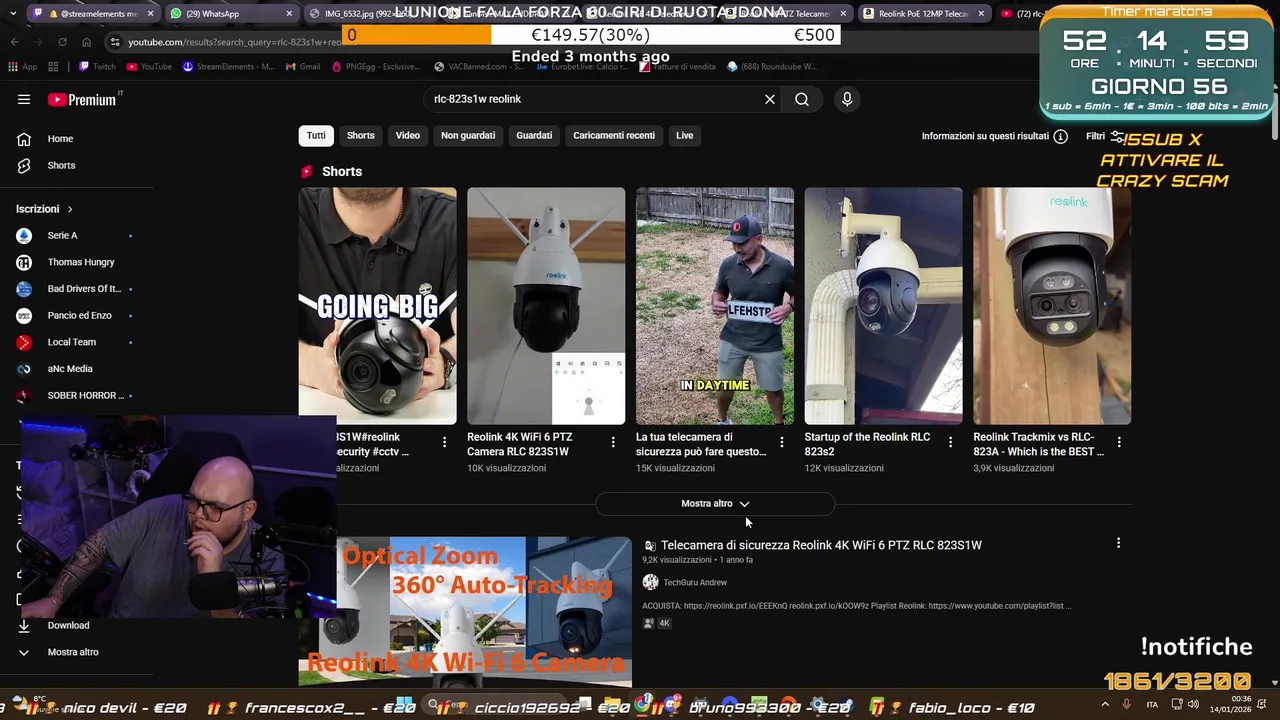Expand the sidebar with Mostra altro
The width and height of the screenshot is (1280, 720).
pos(73,652)
